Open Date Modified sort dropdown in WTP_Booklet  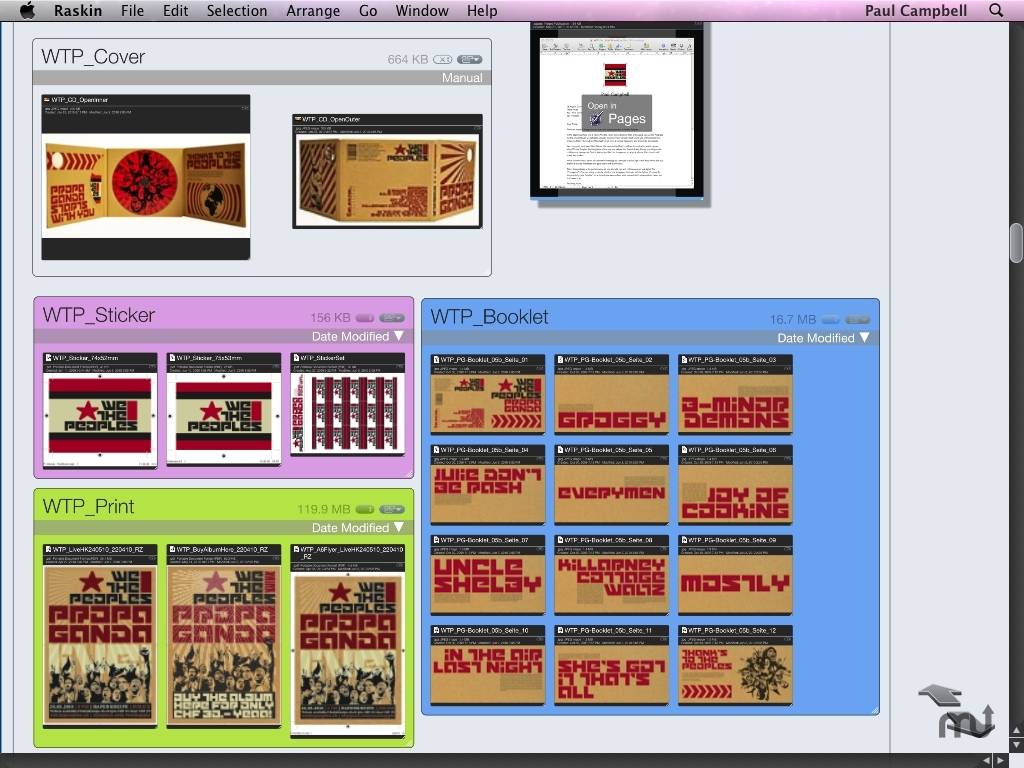(x=823, y=338)
